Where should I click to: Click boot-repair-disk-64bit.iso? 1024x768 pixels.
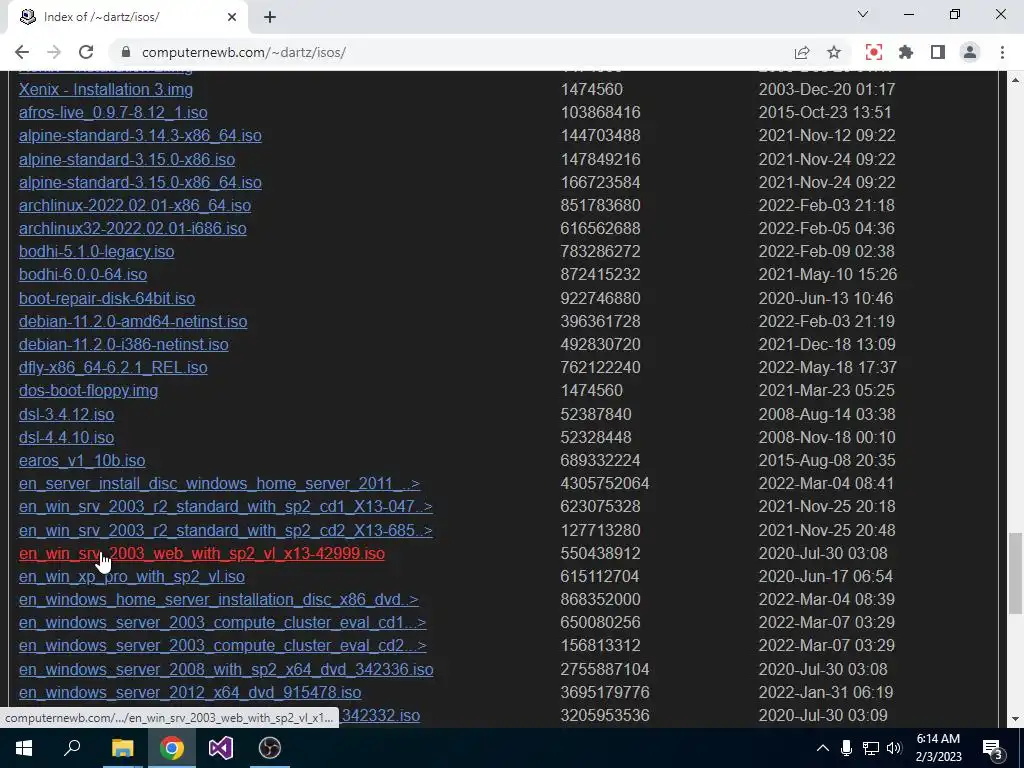pos(107,298)
